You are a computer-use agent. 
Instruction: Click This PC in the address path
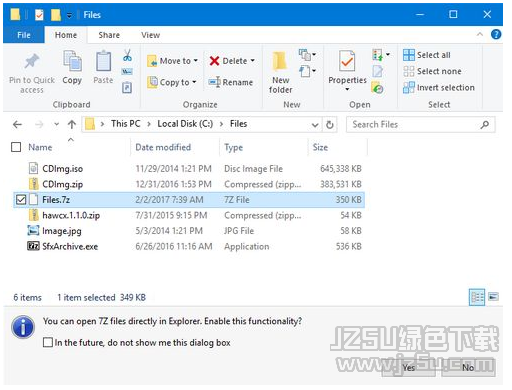[x=126, y=124]
